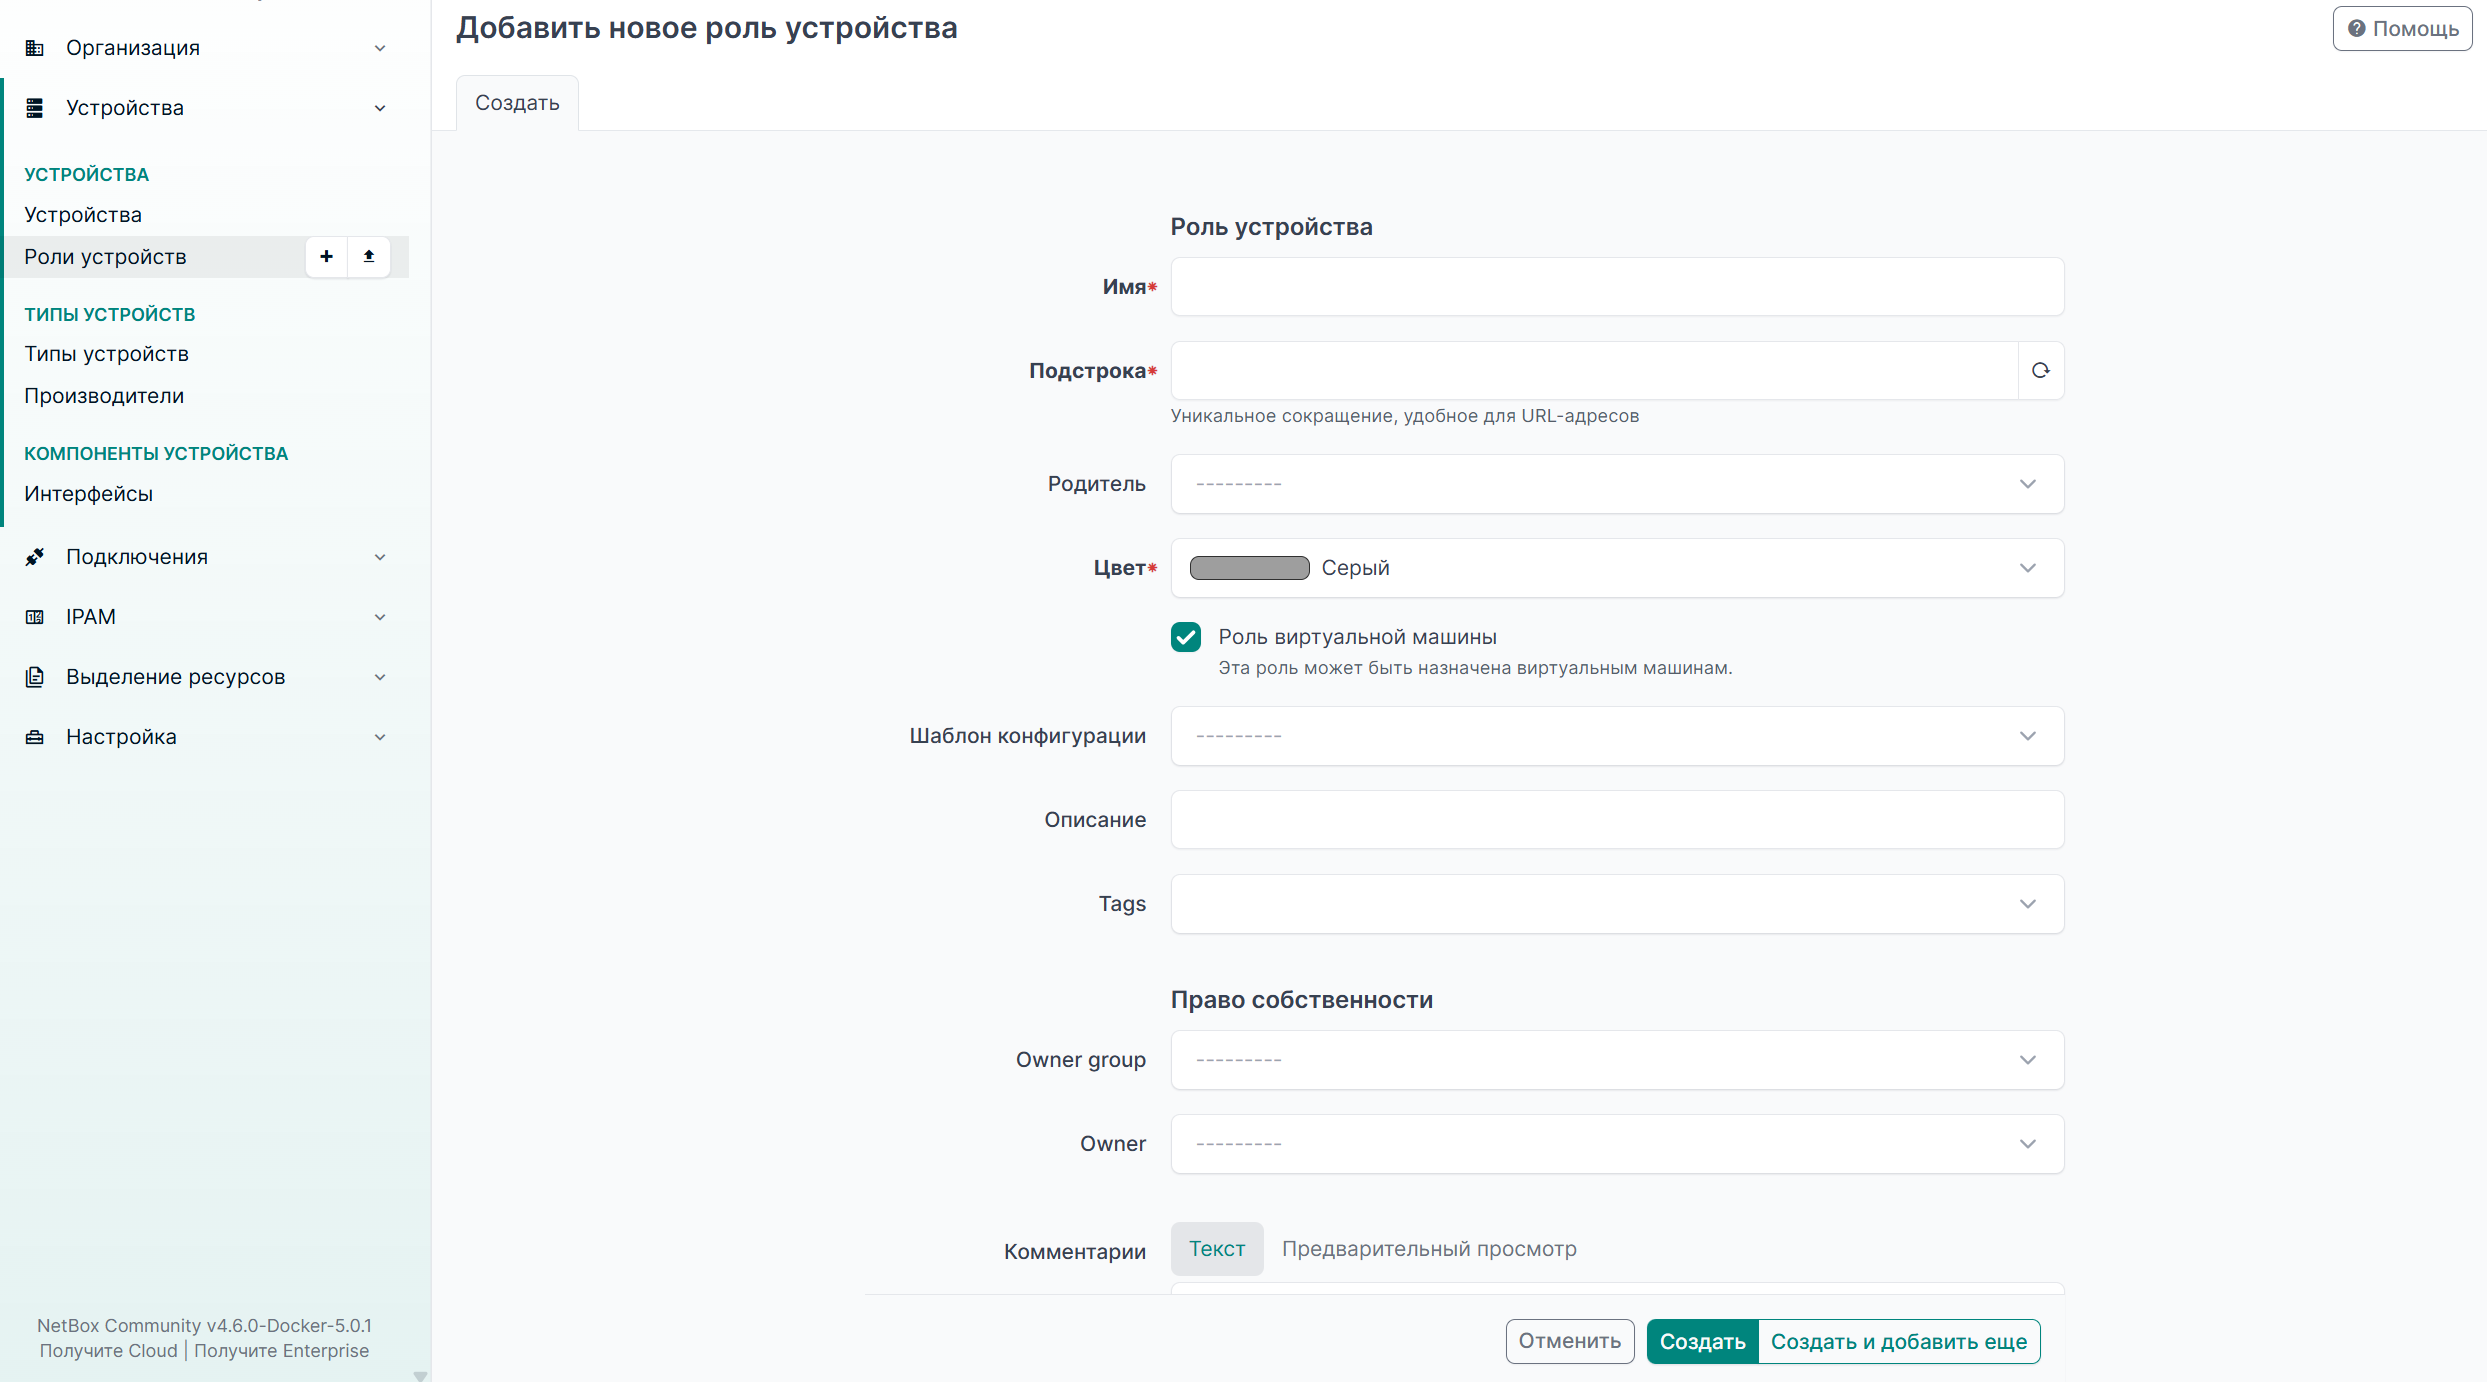Image resolution: width=2487 pixels, height=1382 pixels.
Task: Click the Настройка toolbox icon
Action: pyautogui.click(x=35, y=737)
